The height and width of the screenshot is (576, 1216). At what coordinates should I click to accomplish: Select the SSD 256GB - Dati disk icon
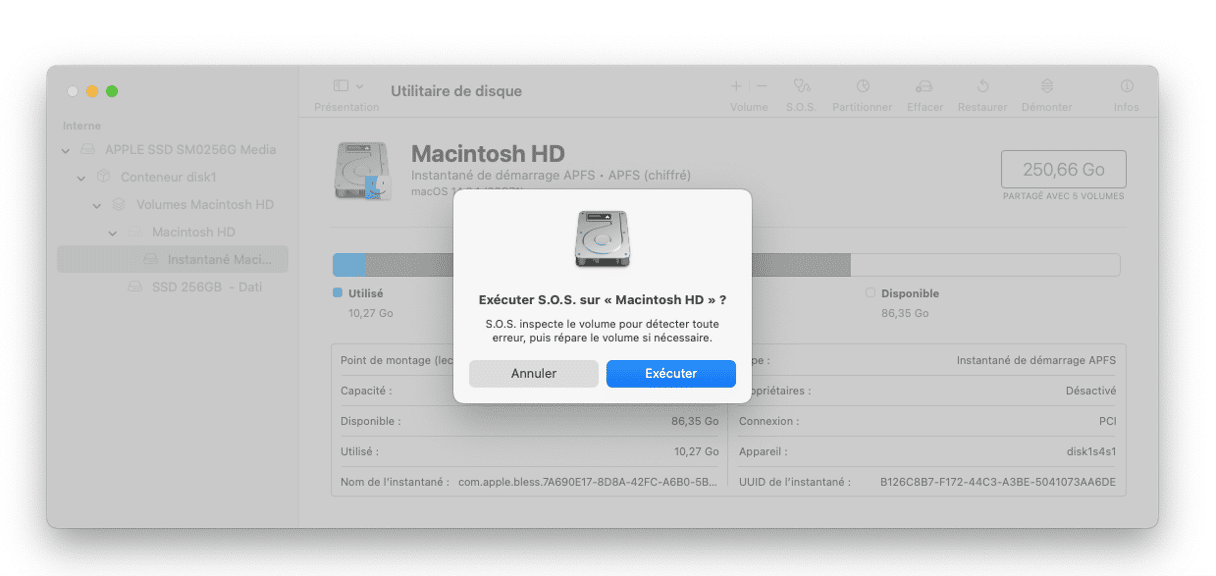click(x=135, y=287)
